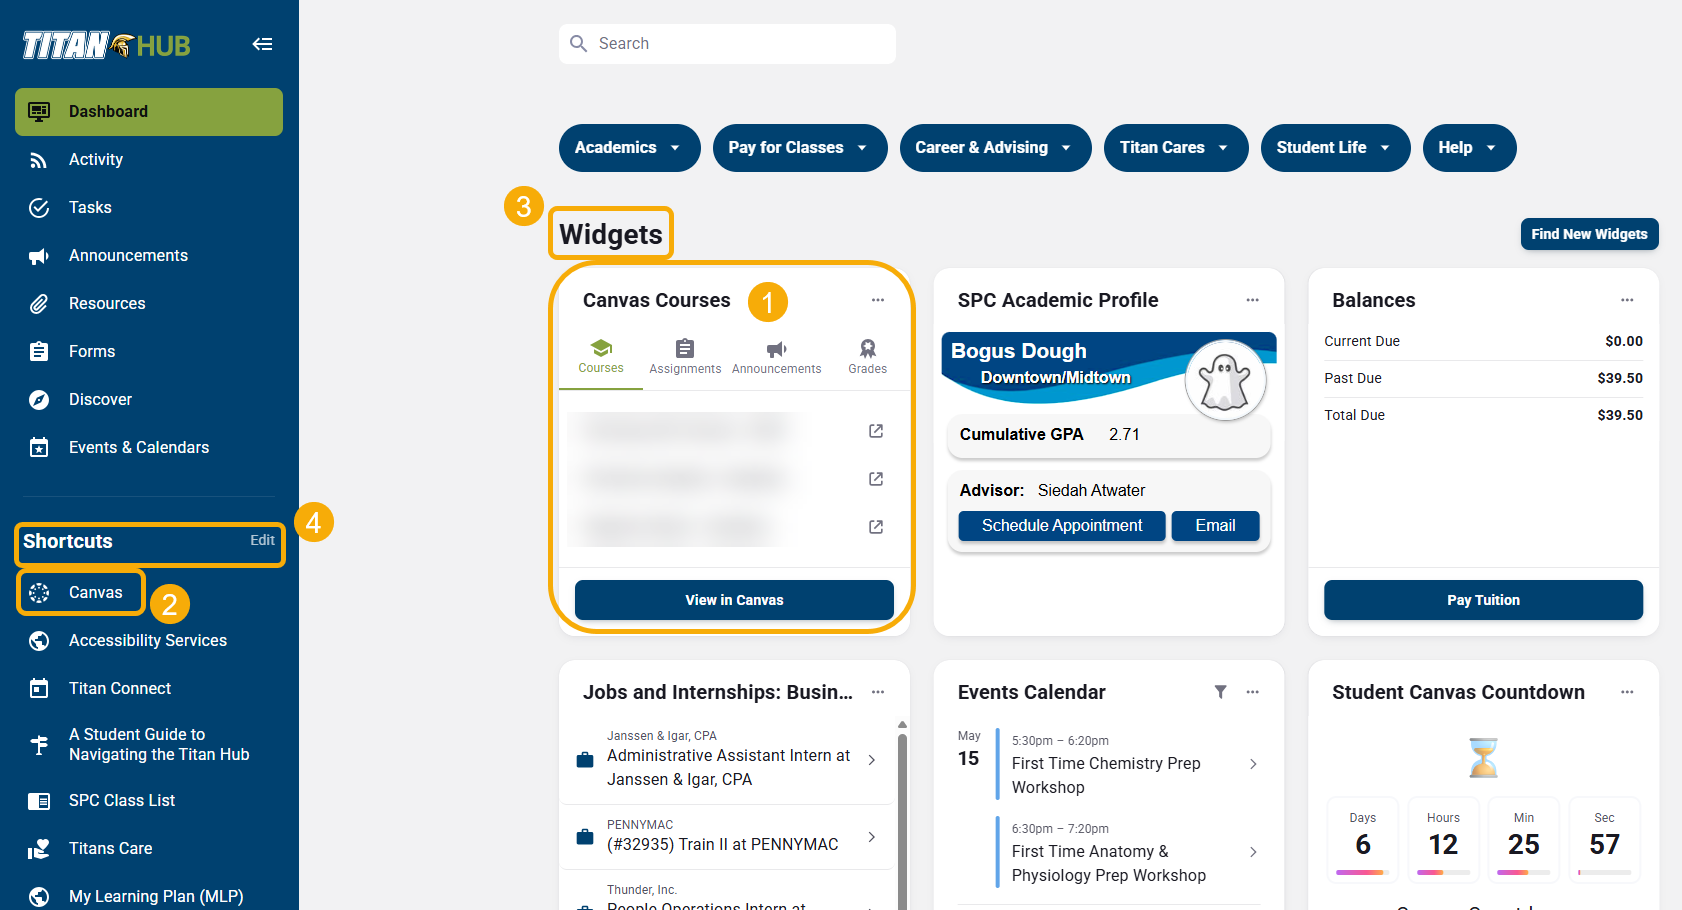Click the Accessibility Services globe icon

tap(39, 640)
